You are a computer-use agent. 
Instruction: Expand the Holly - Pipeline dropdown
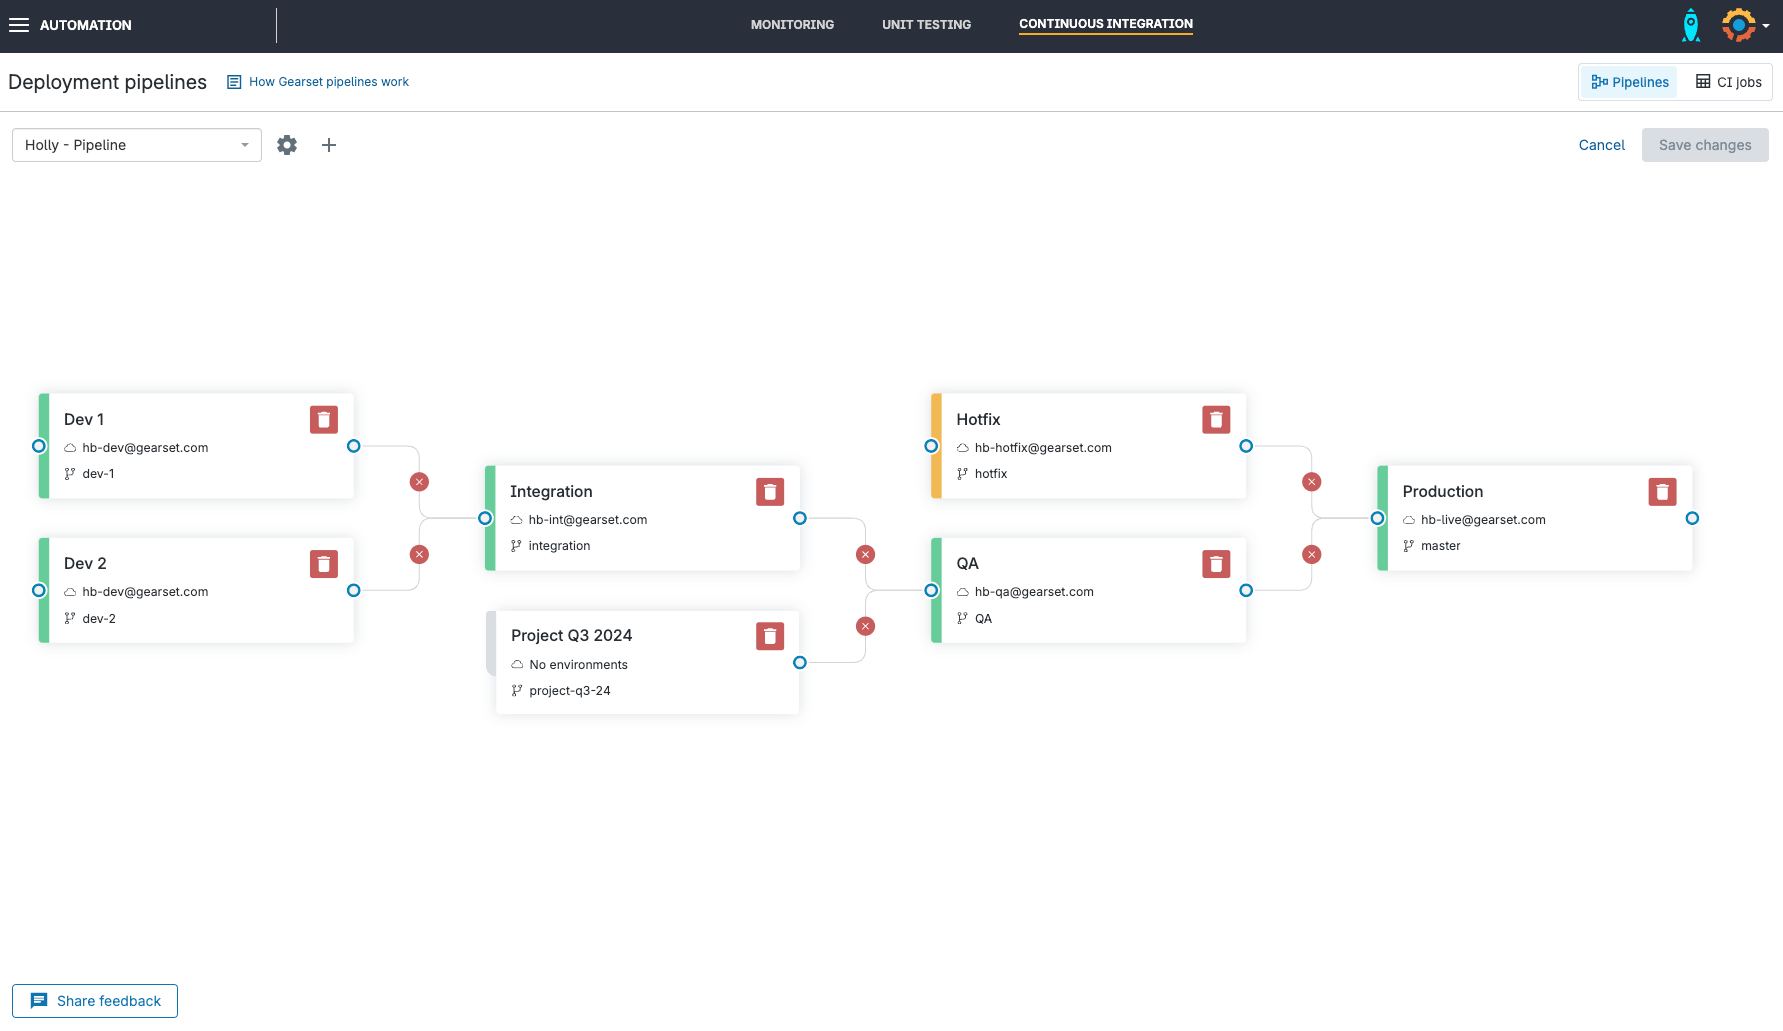[137, 145]
